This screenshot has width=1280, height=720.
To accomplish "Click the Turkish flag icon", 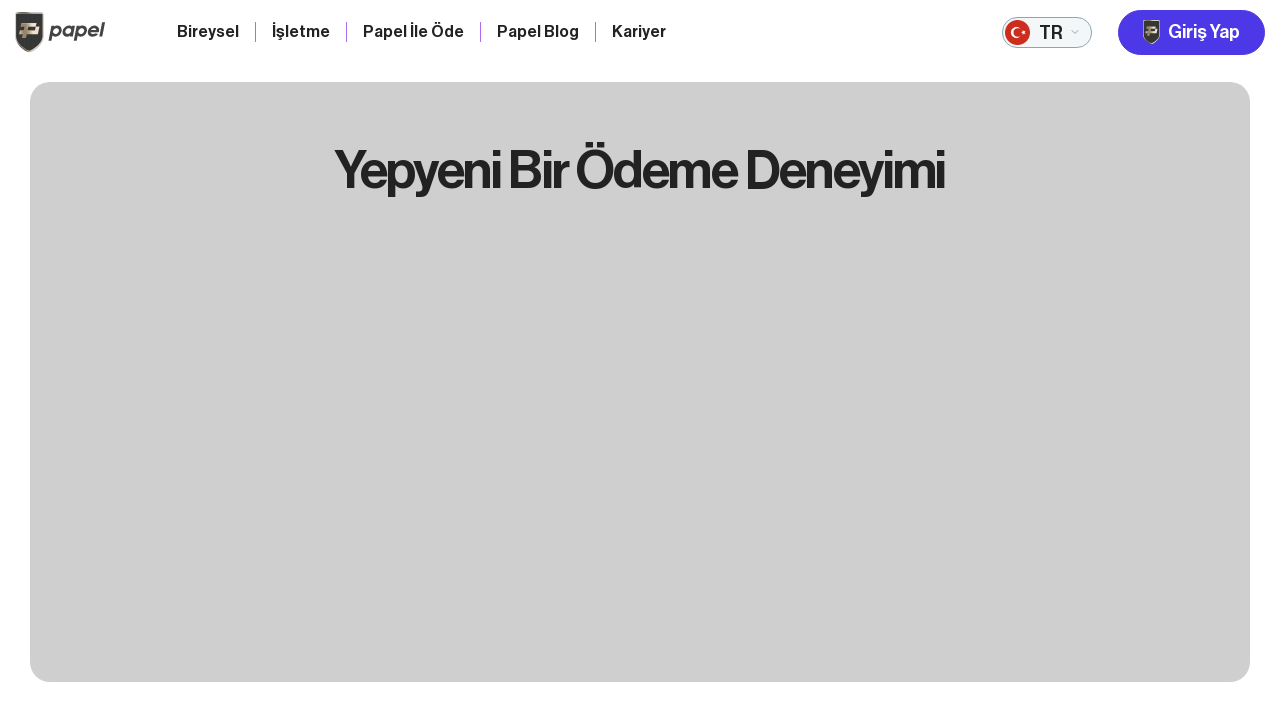I will (1018, 32).
